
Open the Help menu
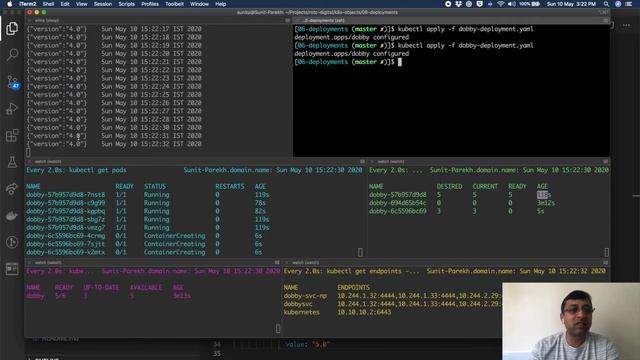tap(220, 4)
